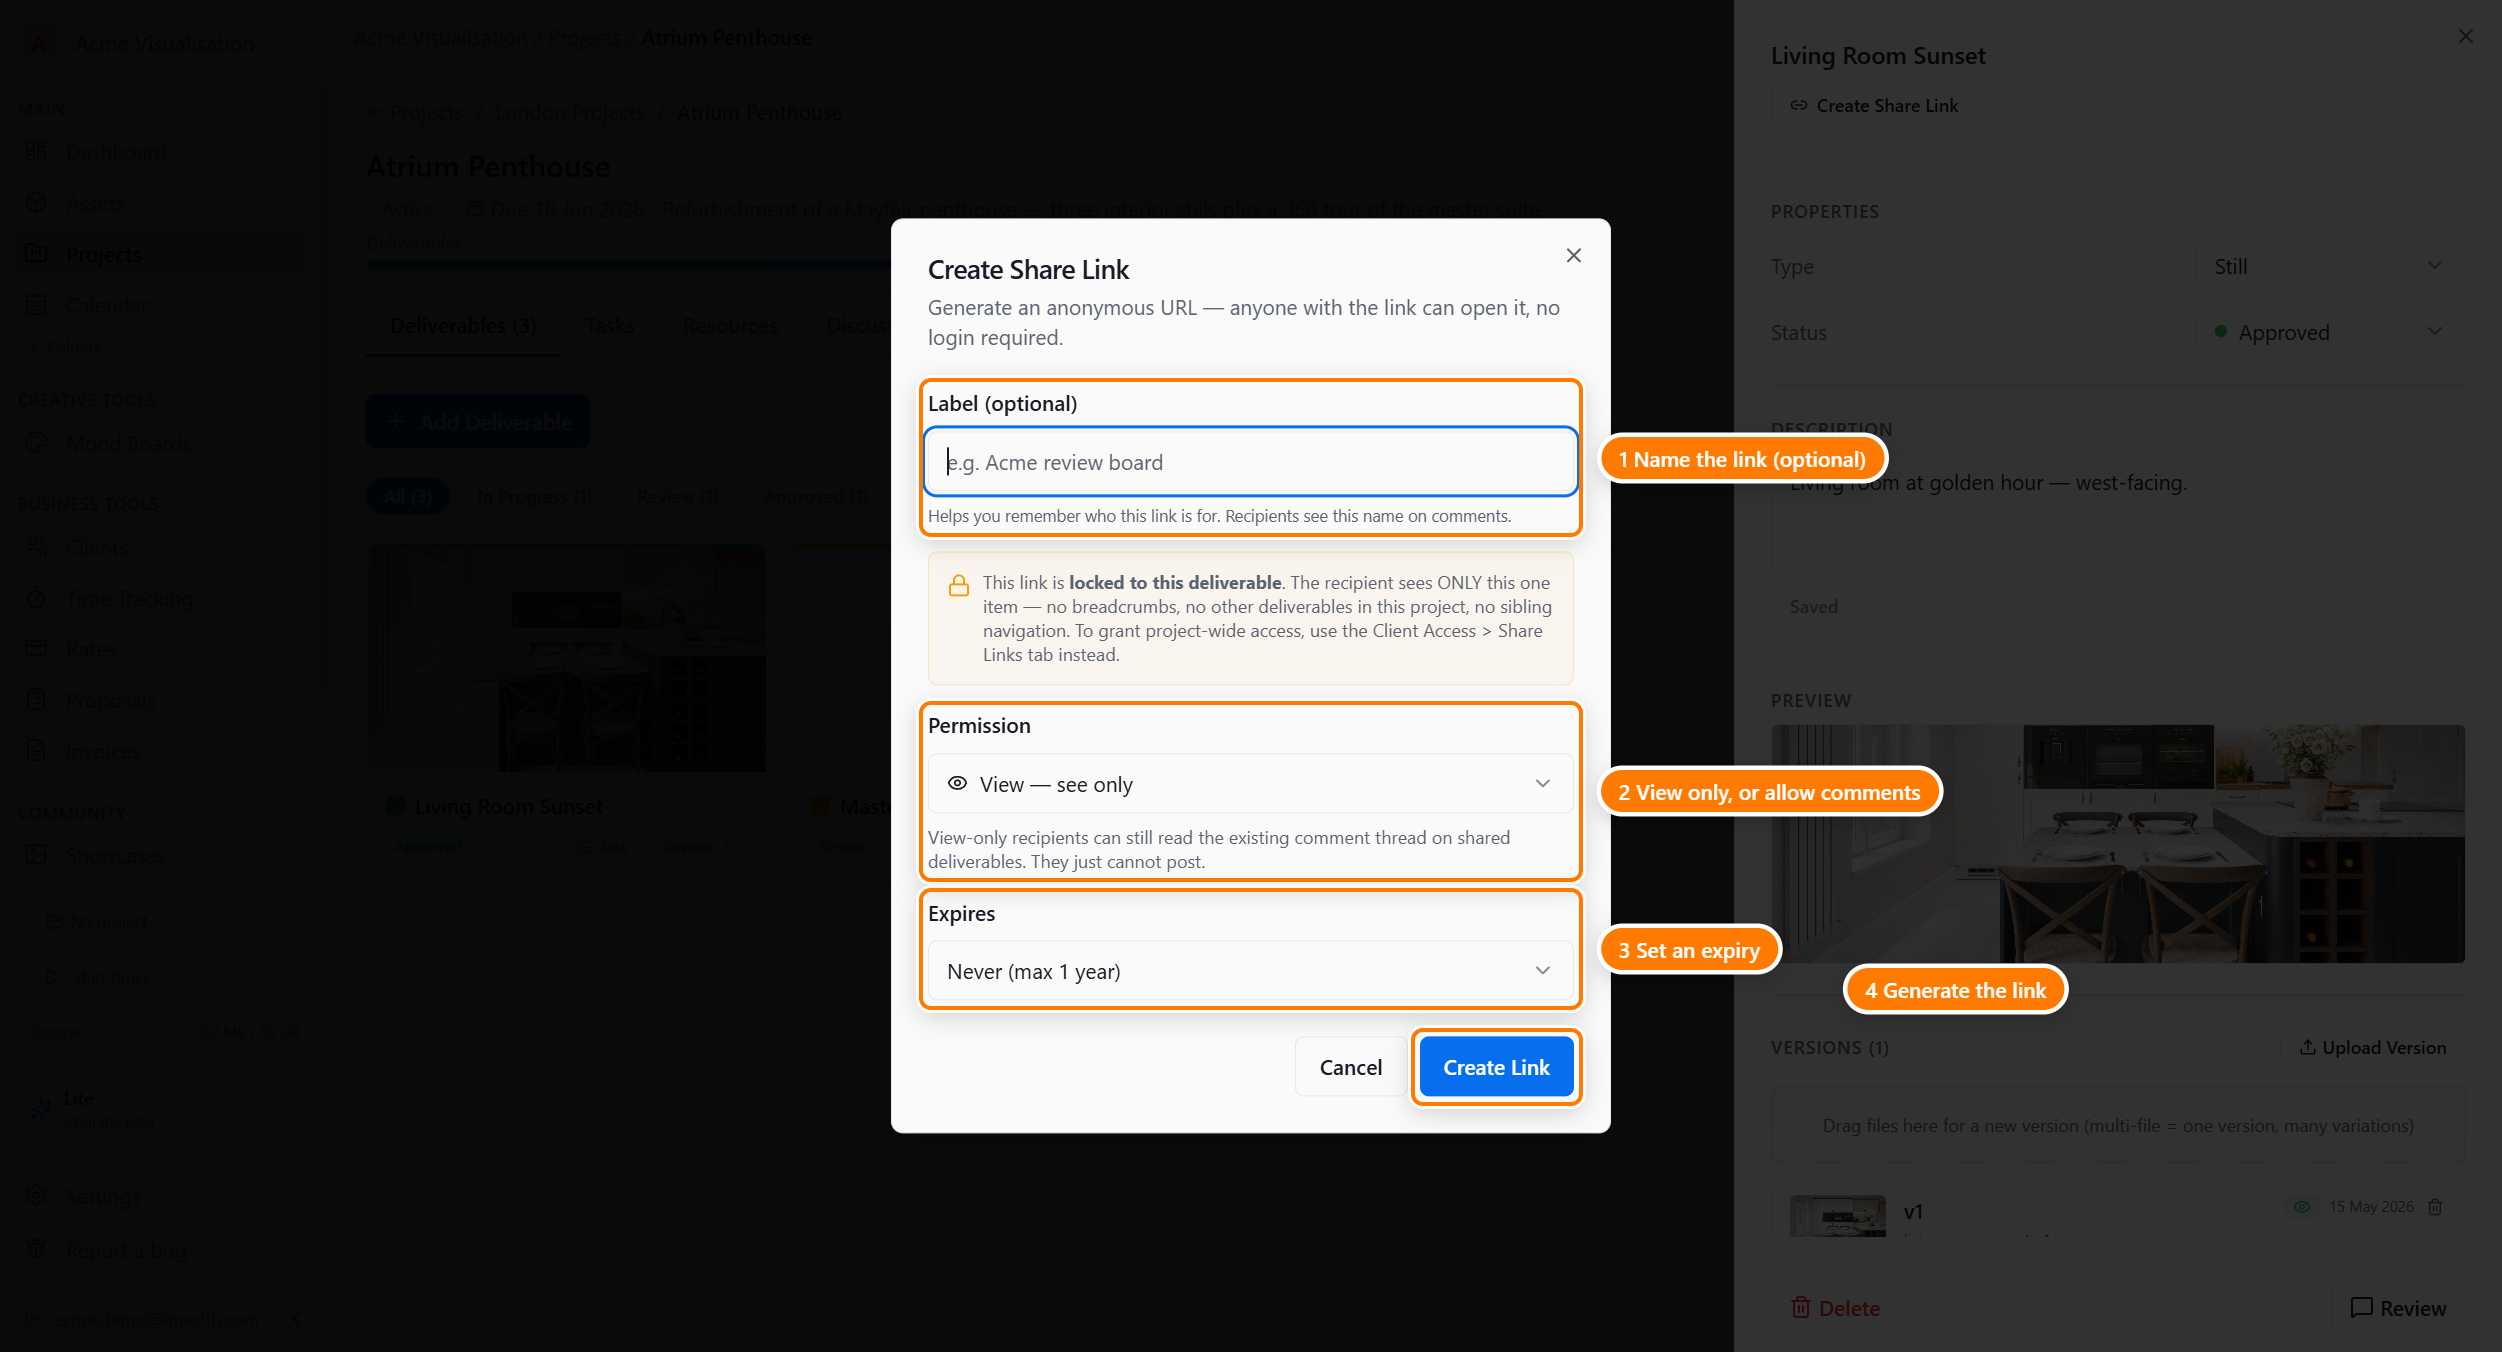Screen dimensions: 2502x1352
Task: Click the Label (optional) text field
Action: coord(1250,462)
